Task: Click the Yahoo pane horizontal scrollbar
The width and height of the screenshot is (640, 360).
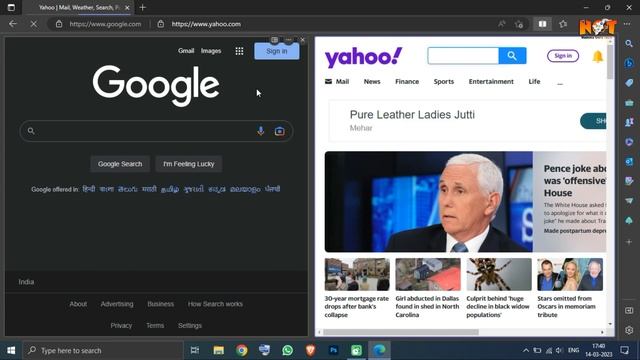Action: (400, 332)
